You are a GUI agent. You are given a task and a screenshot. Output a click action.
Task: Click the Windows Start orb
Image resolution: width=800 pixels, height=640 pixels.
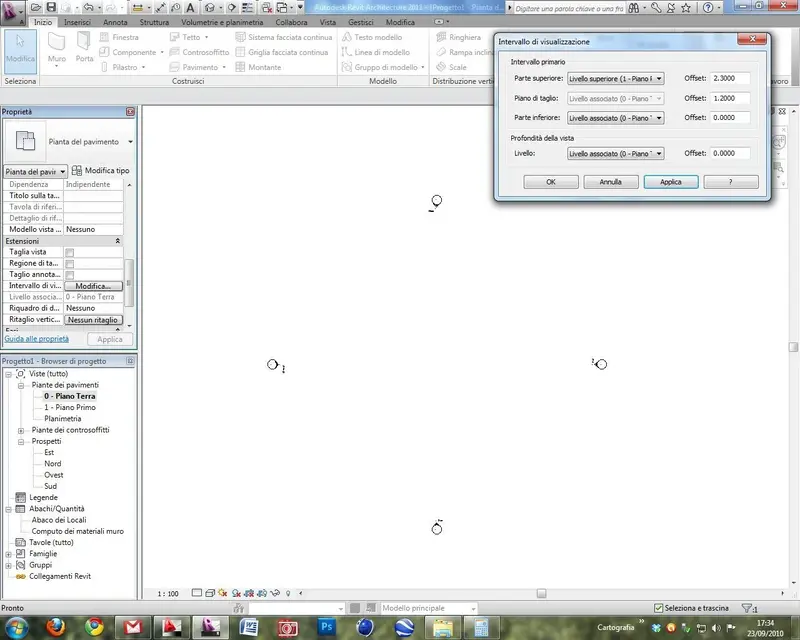click(17, 627)
